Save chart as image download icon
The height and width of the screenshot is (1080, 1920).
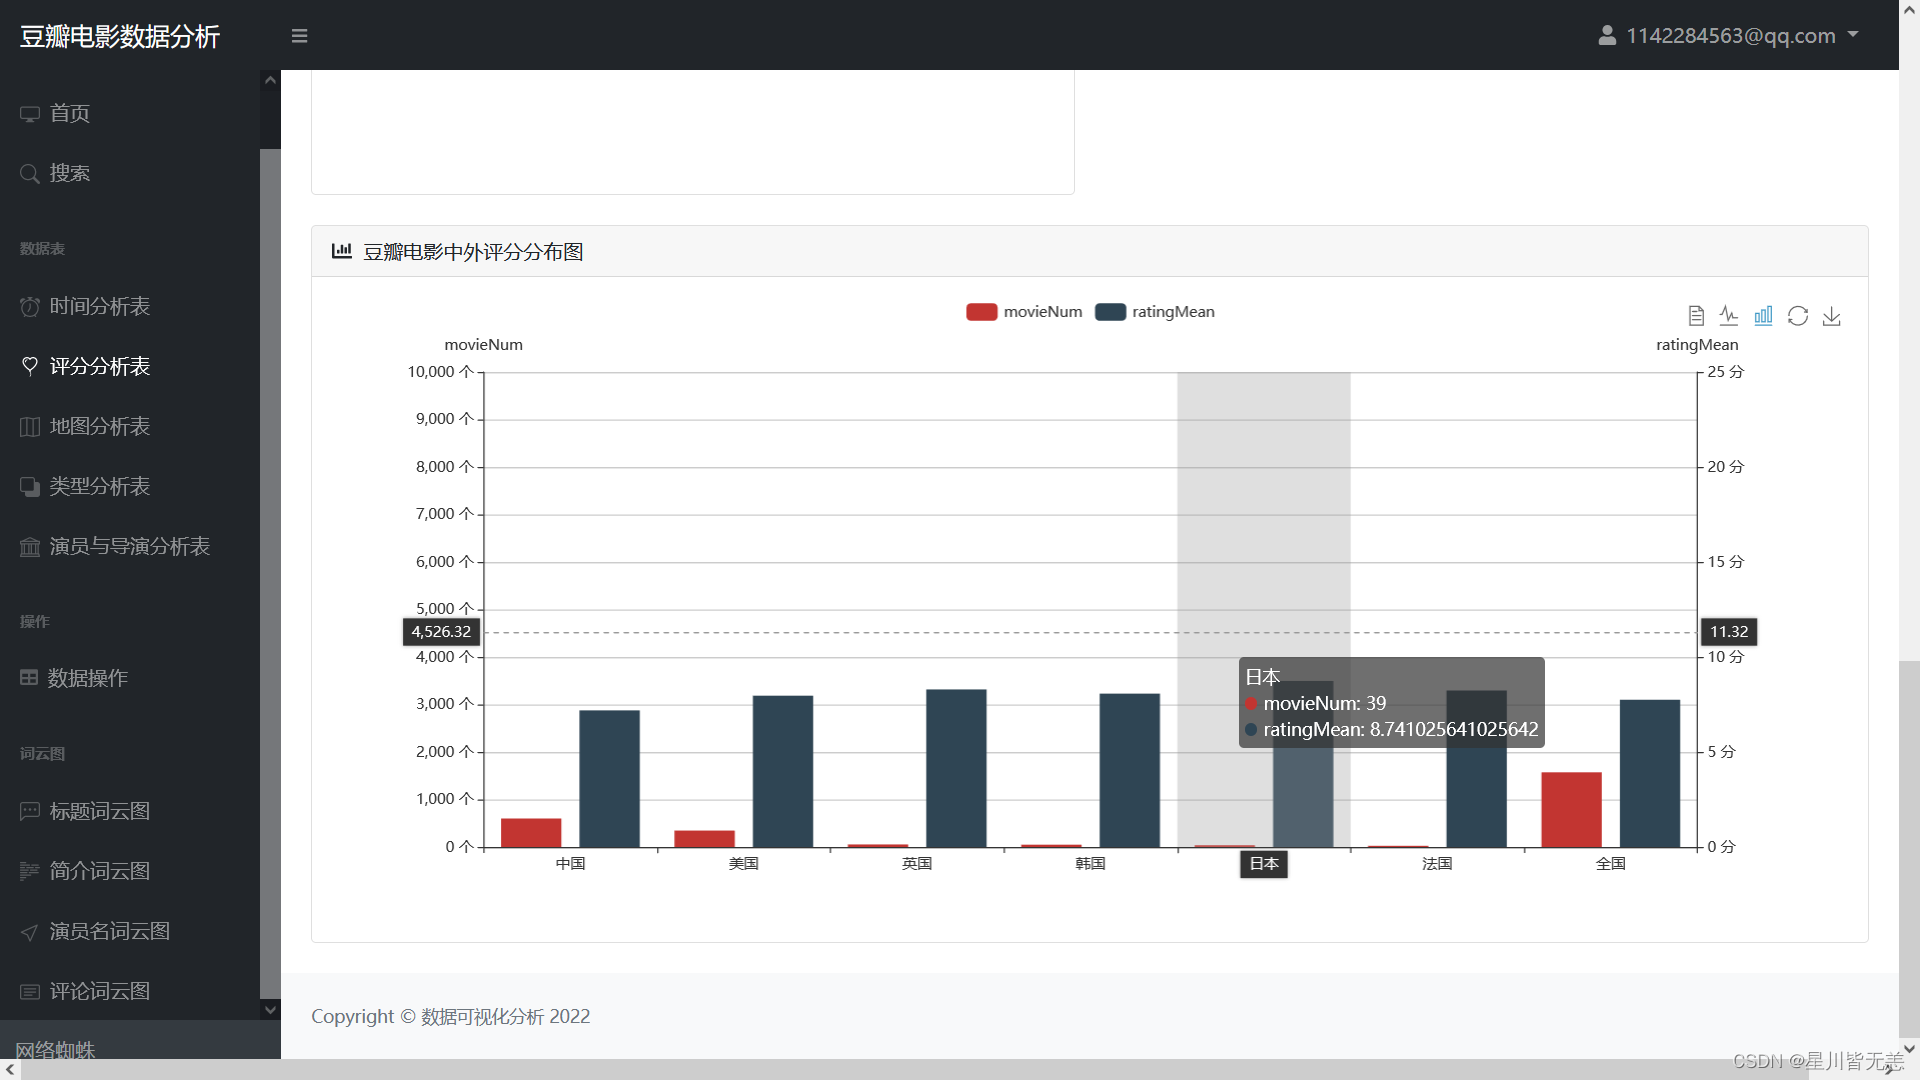coord(1832,316)
